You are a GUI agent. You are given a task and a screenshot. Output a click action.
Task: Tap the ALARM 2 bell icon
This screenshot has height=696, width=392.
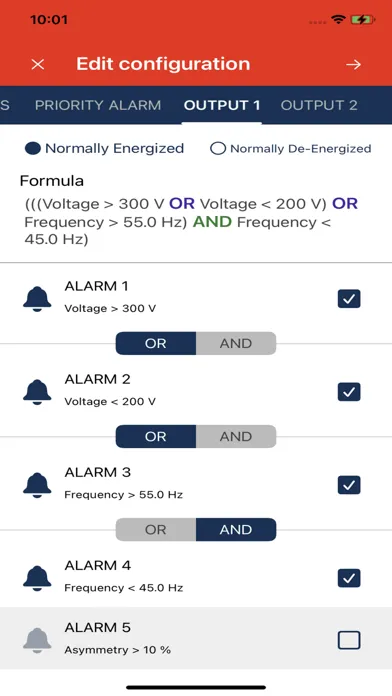pos(37,392)
